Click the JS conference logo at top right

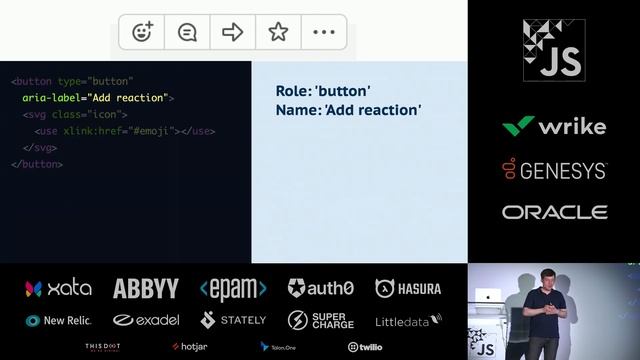click(554, 50)
